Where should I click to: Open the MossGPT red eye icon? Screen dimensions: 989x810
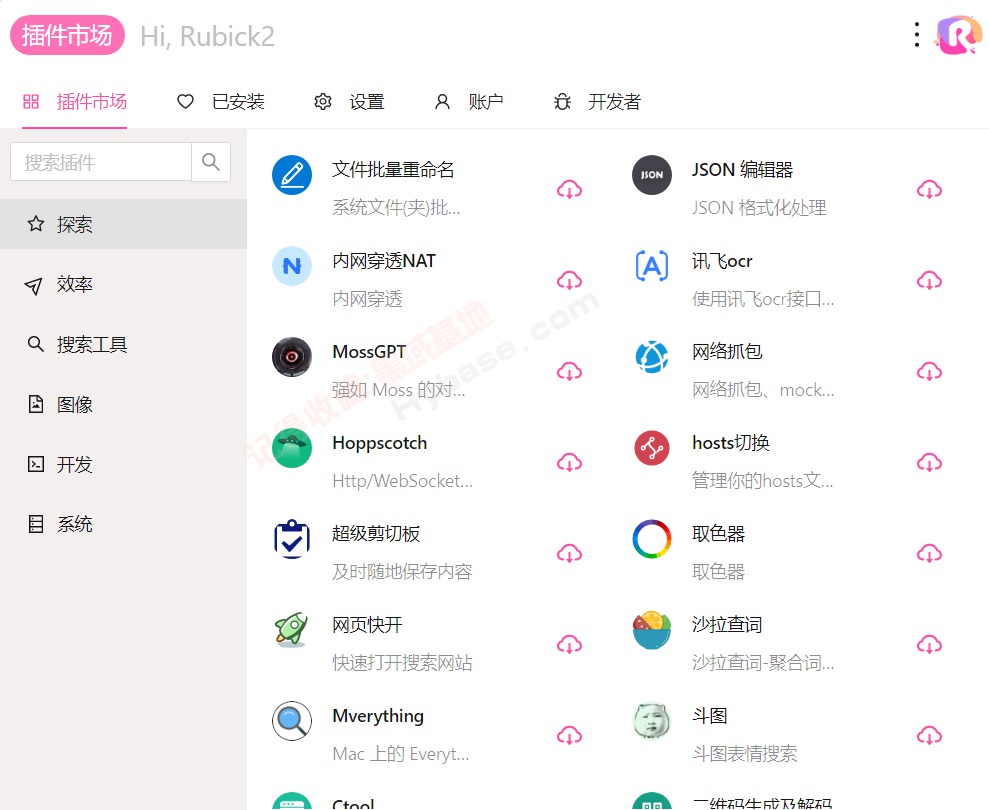tap(292, 356)
